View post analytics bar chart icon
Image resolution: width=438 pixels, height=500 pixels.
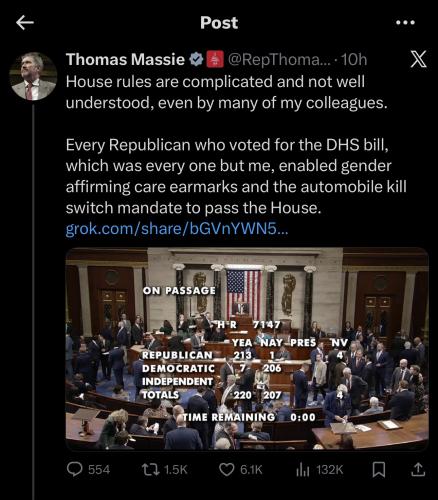(303, 470)
